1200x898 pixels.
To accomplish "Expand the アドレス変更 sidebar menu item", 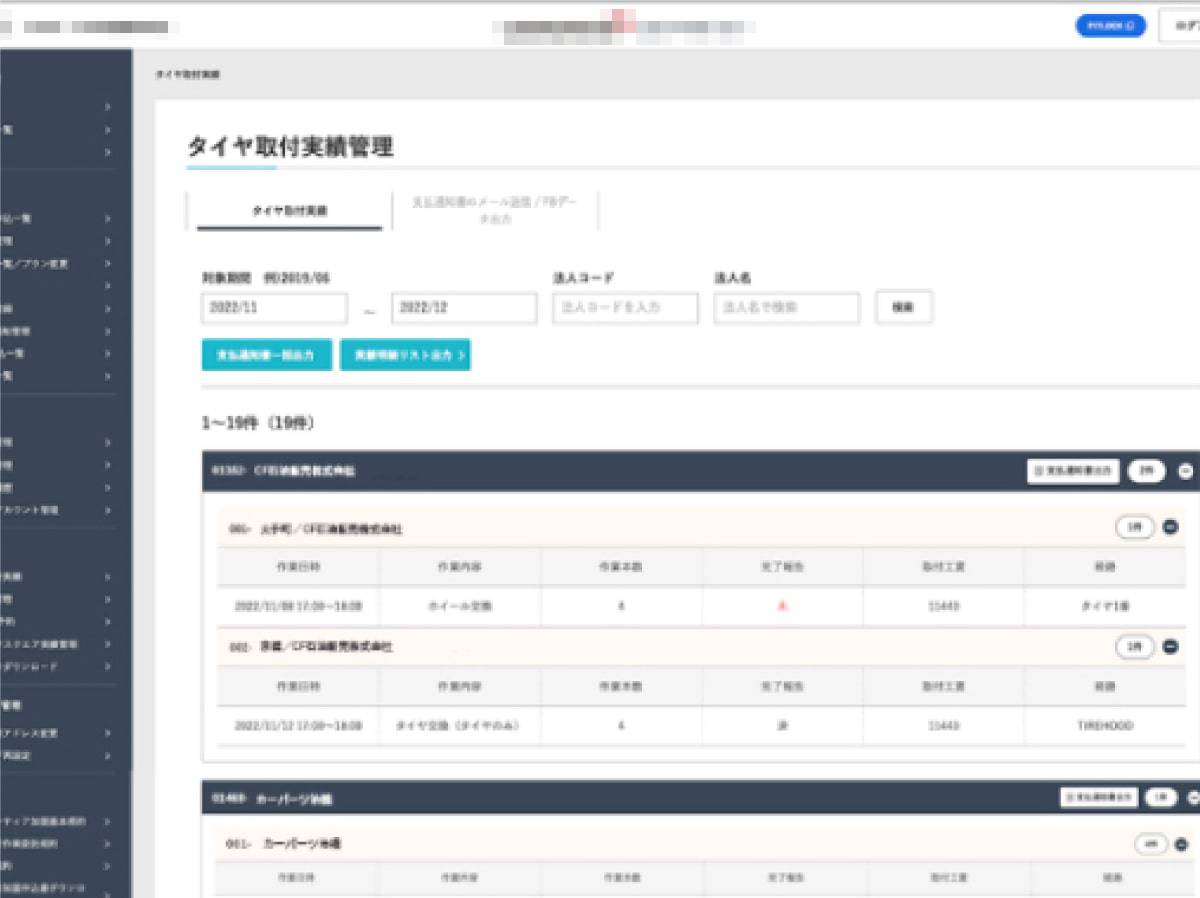I will coord(60,733).
